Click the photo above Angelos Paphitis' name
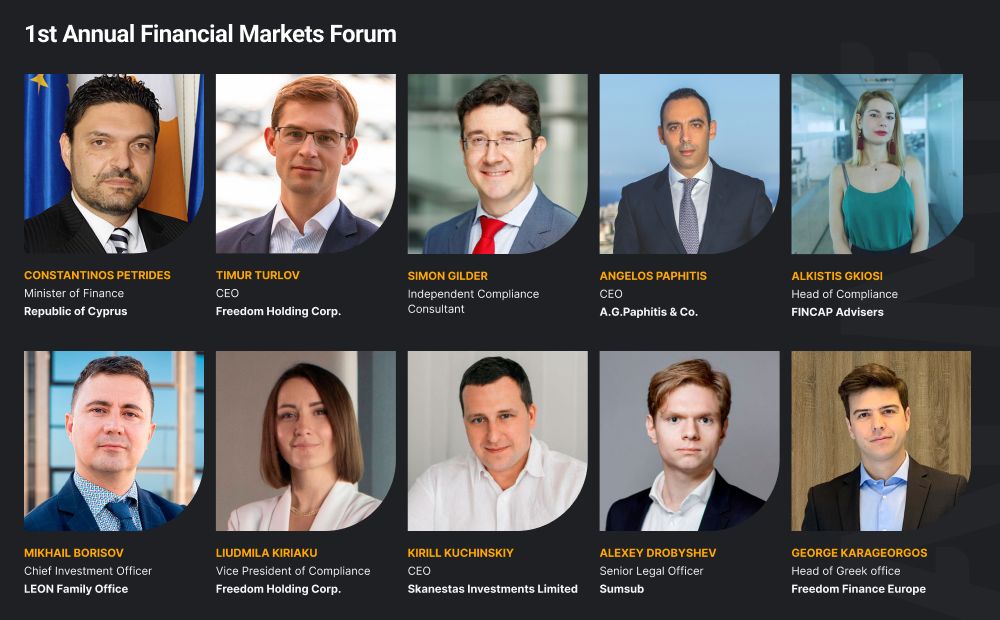Viewport: 1000px width, 620px height. [689, 163]
